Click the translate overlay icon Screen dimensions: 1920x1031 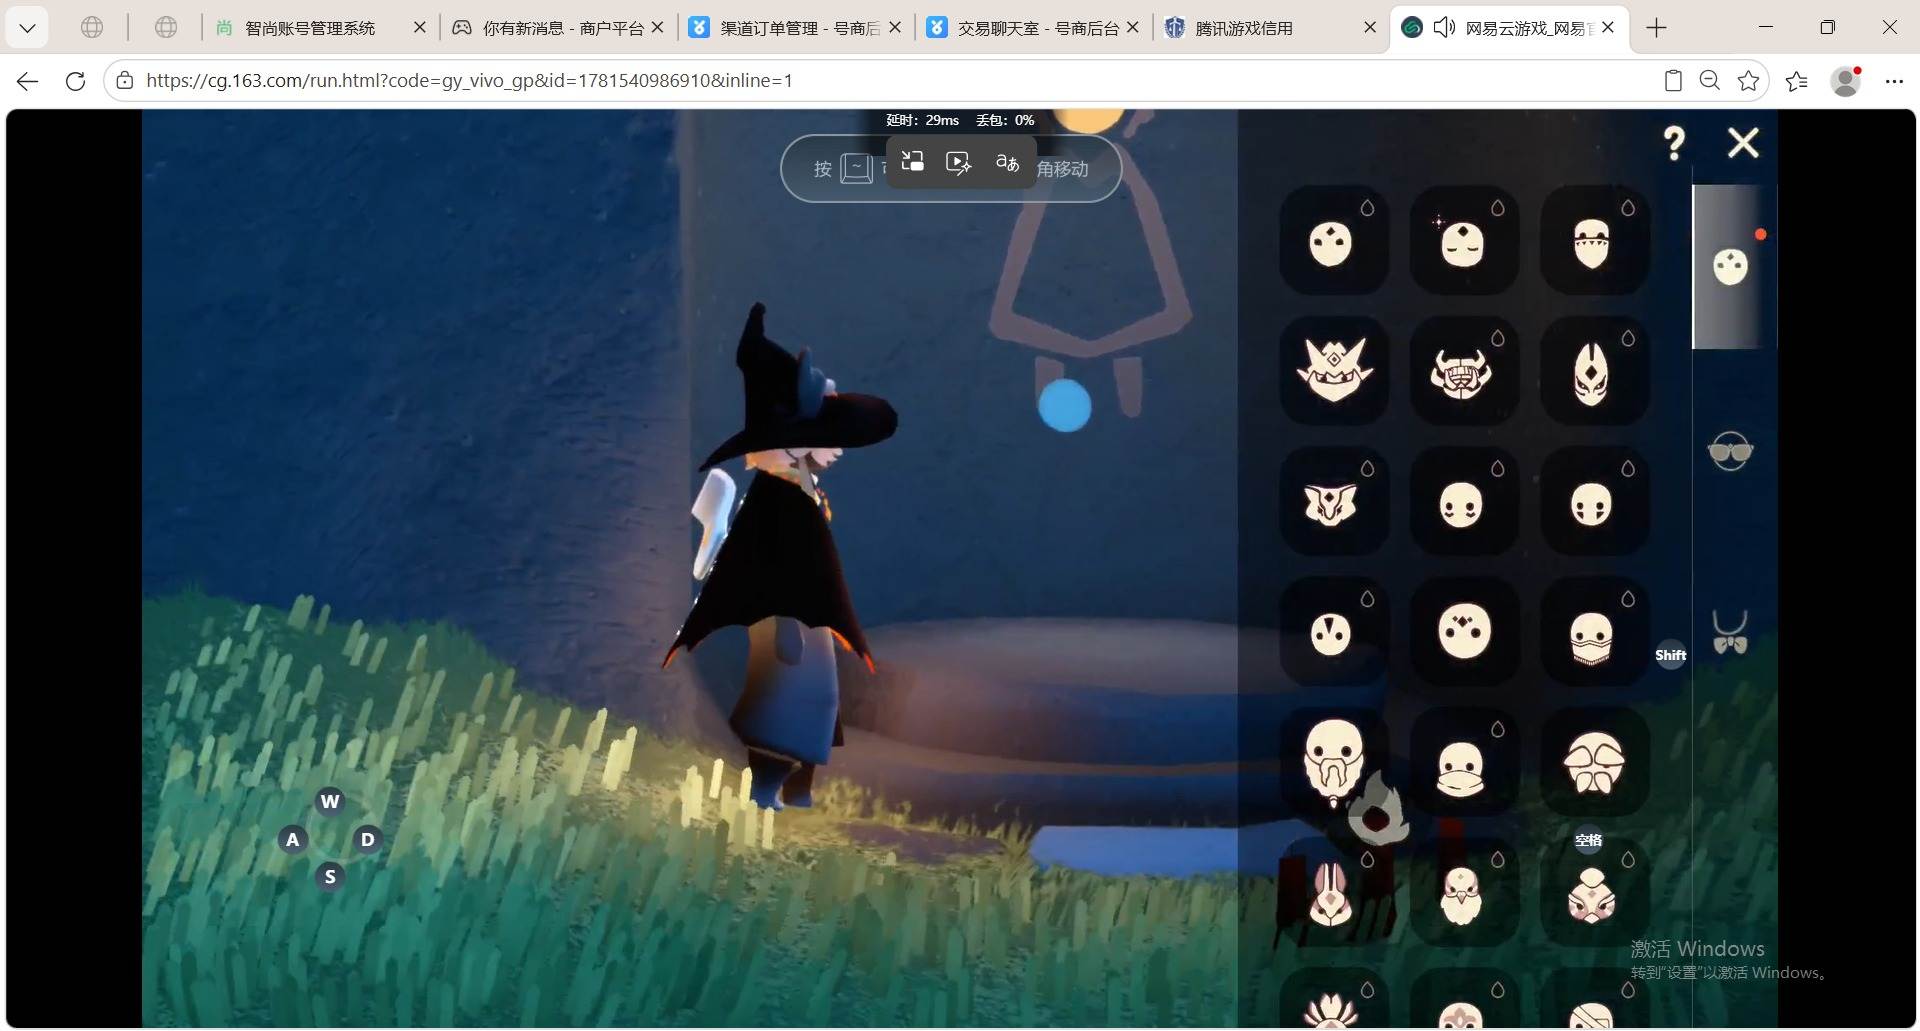tap(1007, 162)
